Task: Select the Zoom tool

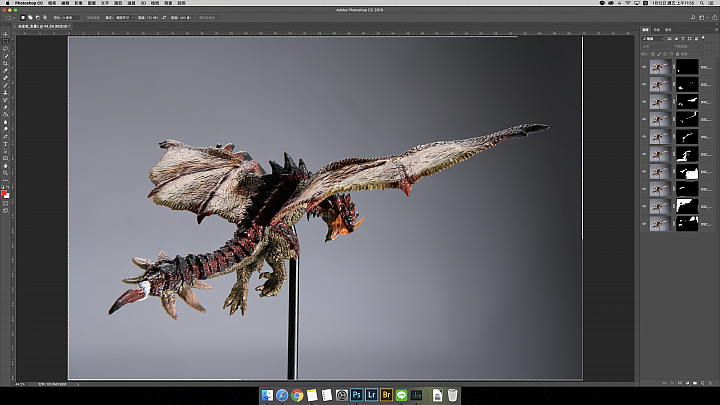Action: [6, 173]
